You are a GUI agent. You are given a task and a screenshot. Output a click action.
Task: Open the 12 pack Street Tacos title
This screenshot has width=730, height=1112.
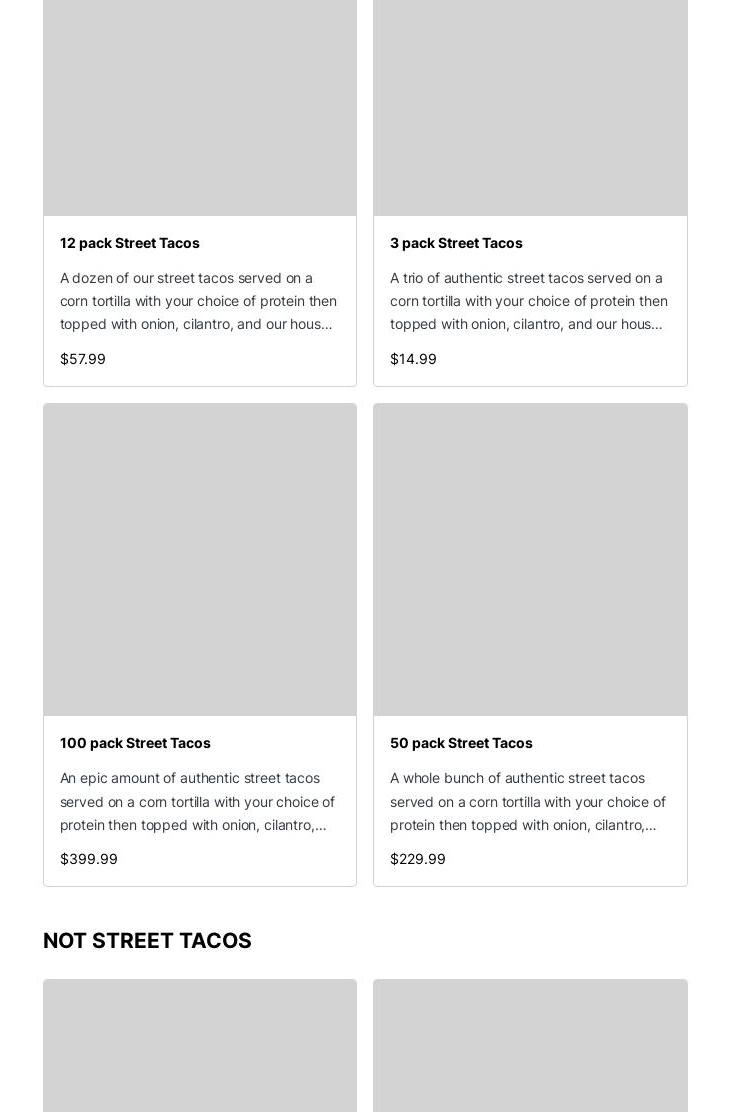(x=130, y=243)
